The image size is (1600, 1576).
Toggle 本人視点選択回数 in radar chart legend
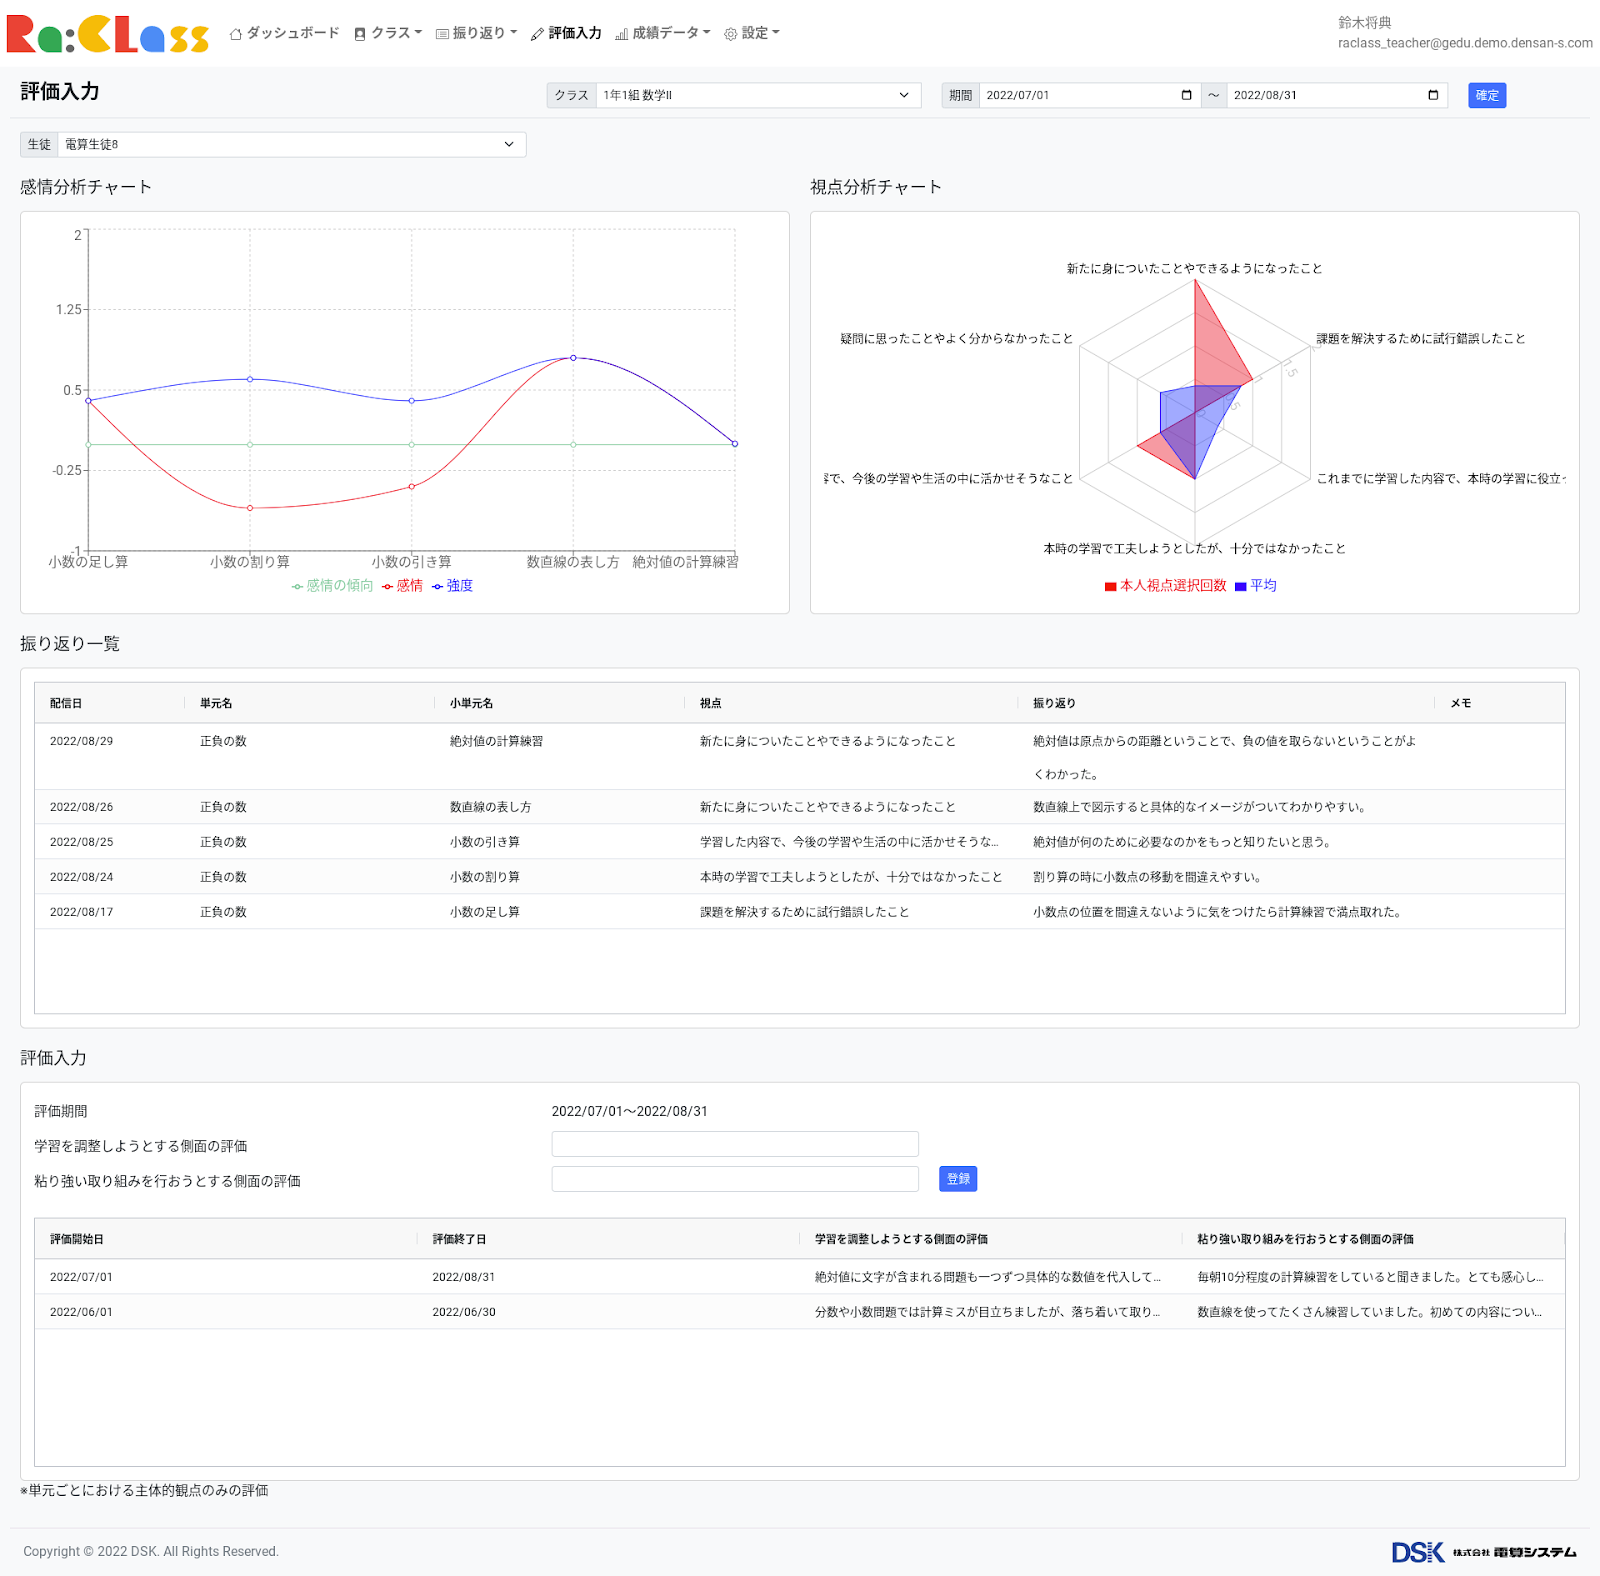[1165, 586]
